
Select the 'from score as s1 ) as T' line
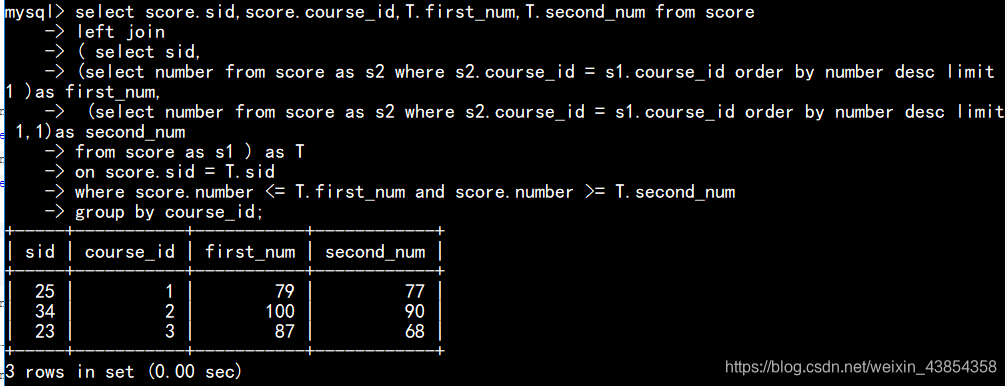point(189,152)
